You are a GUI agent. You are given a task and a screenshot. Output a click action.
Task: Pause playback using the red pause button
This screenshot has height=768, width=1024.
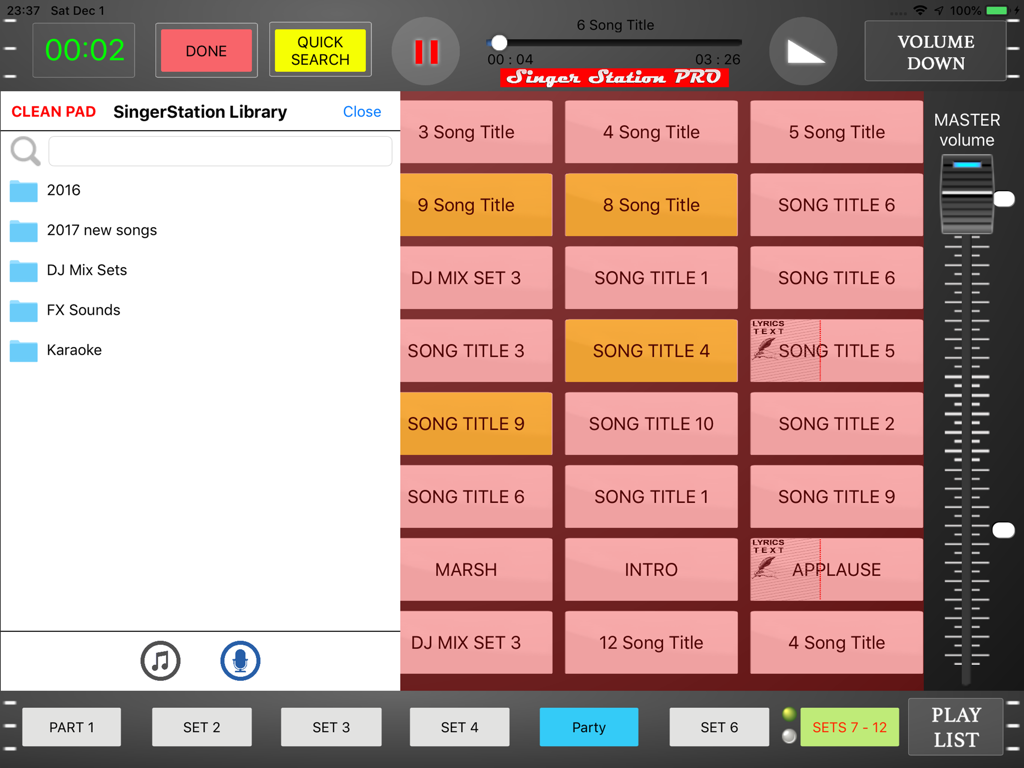(425, 50)
